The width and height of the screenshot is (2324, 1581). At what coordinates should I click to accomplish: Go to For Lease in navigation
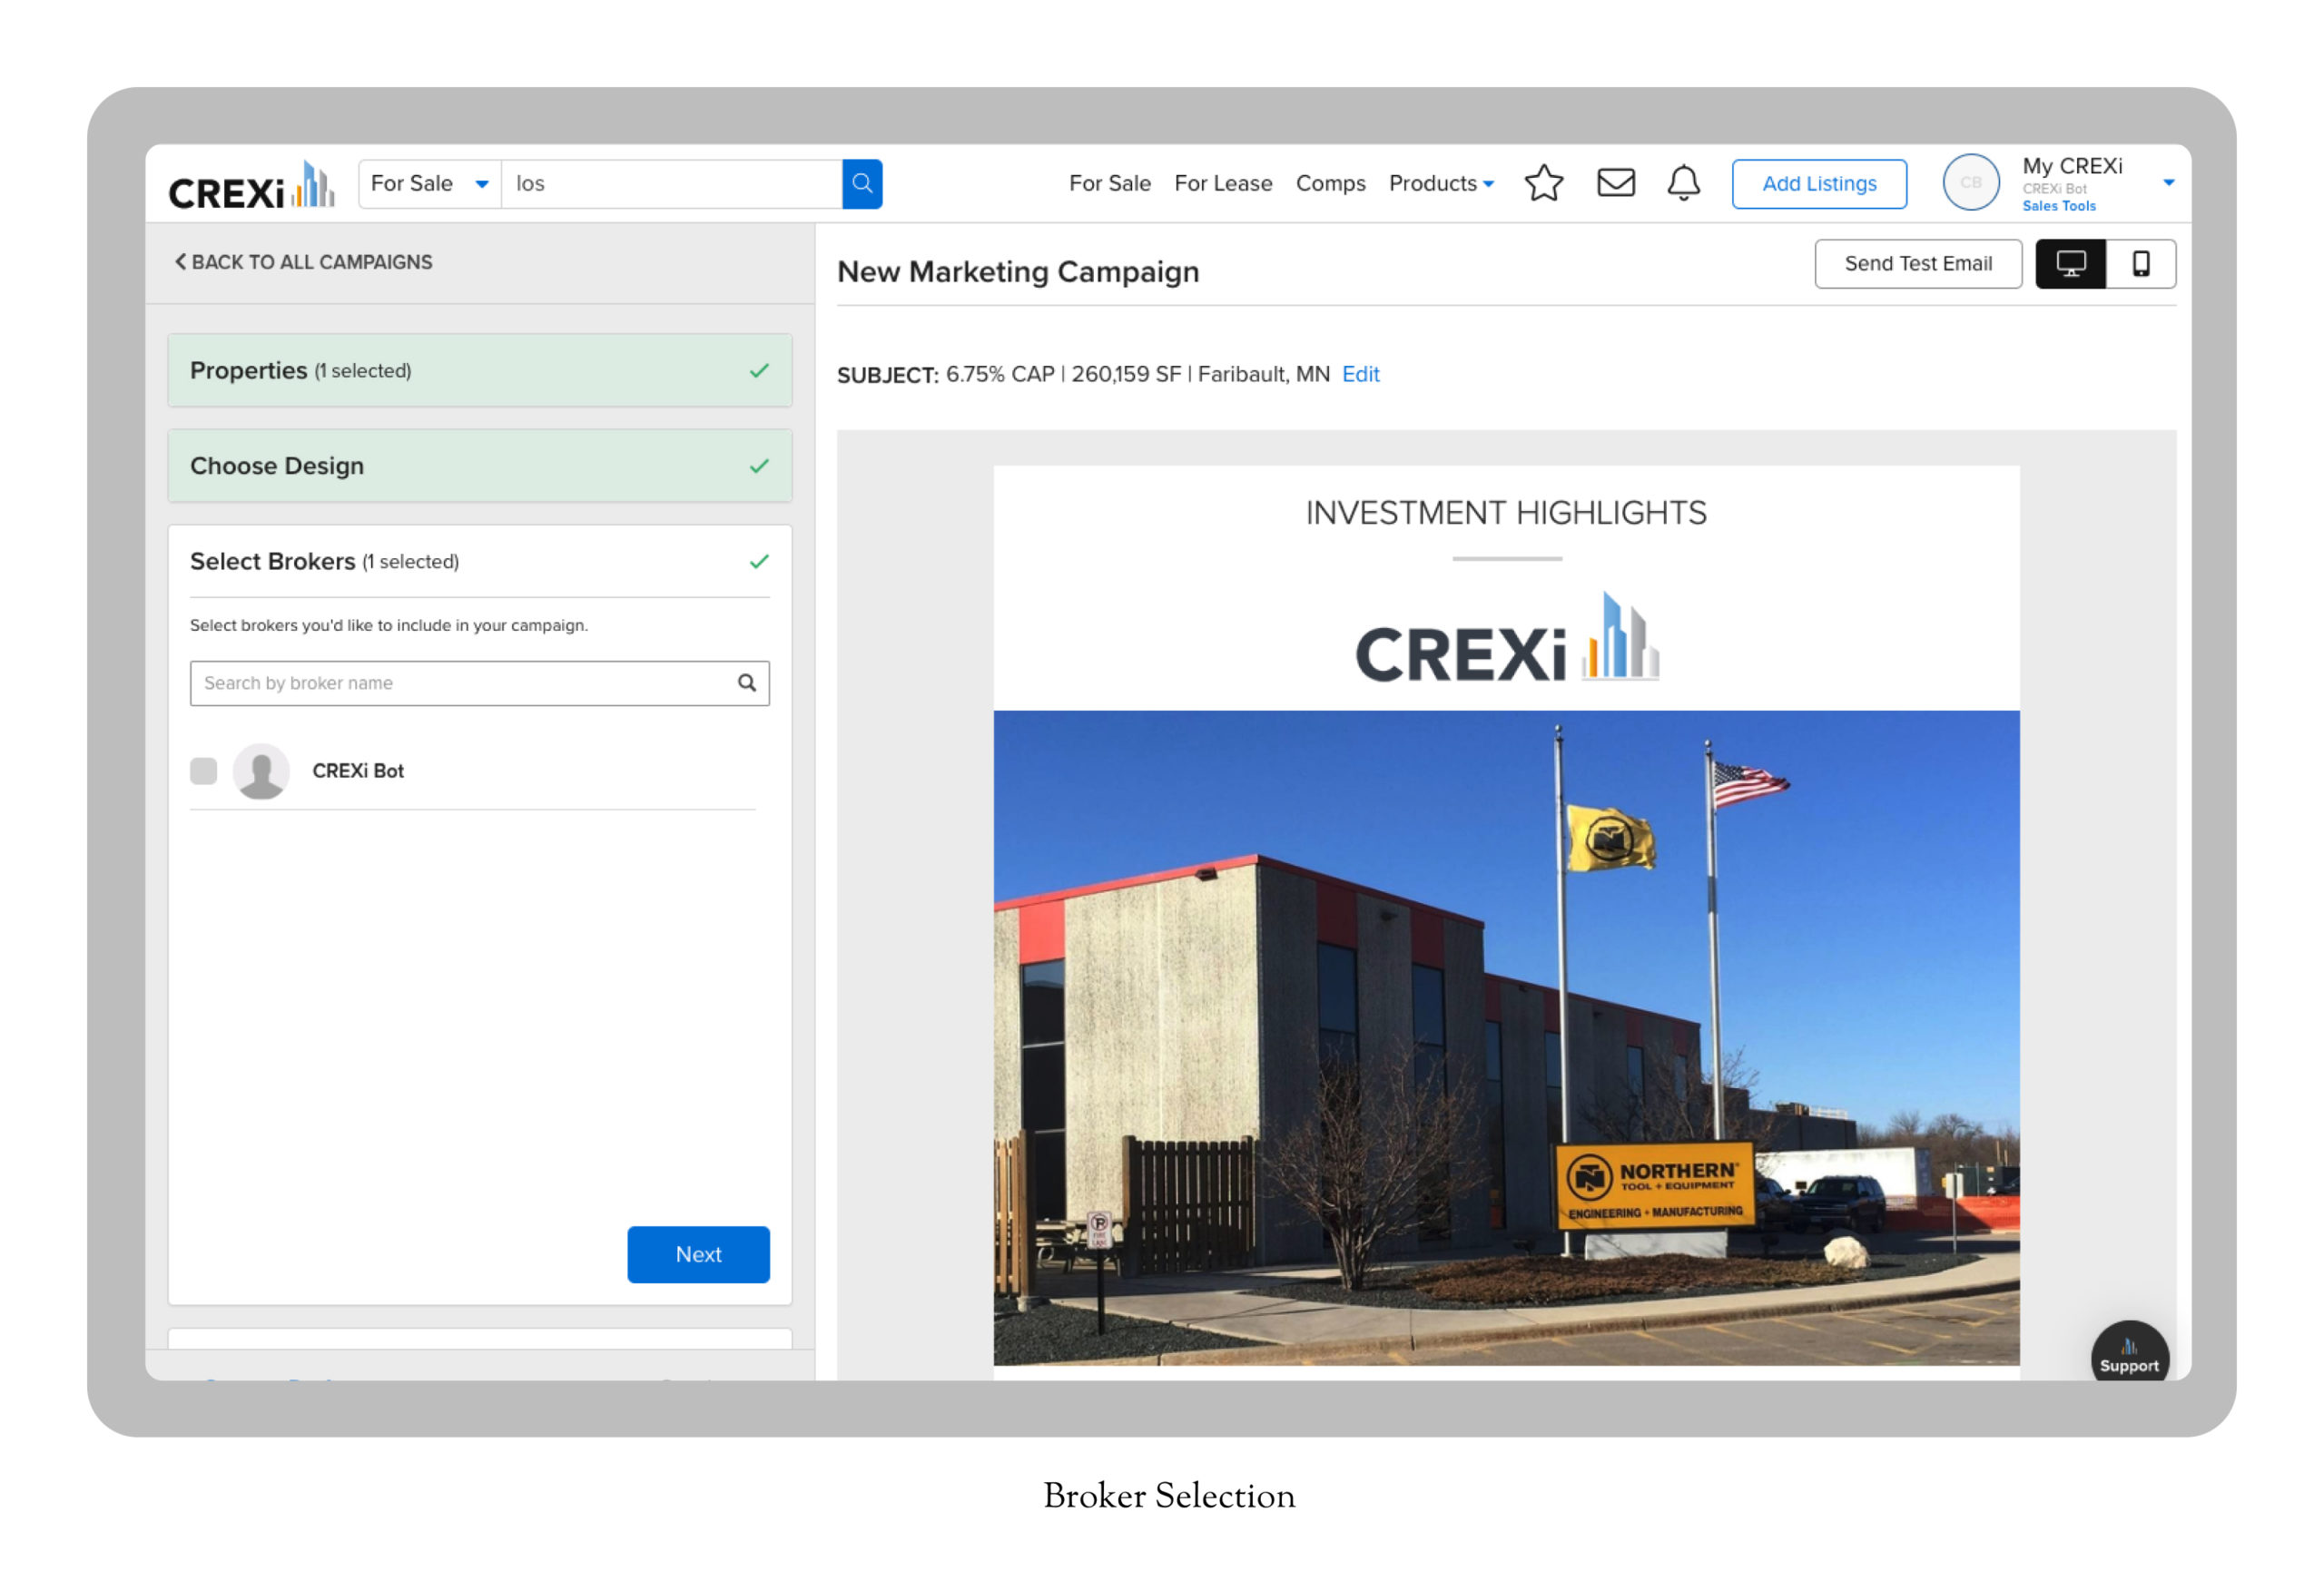tap(1223, 184)
